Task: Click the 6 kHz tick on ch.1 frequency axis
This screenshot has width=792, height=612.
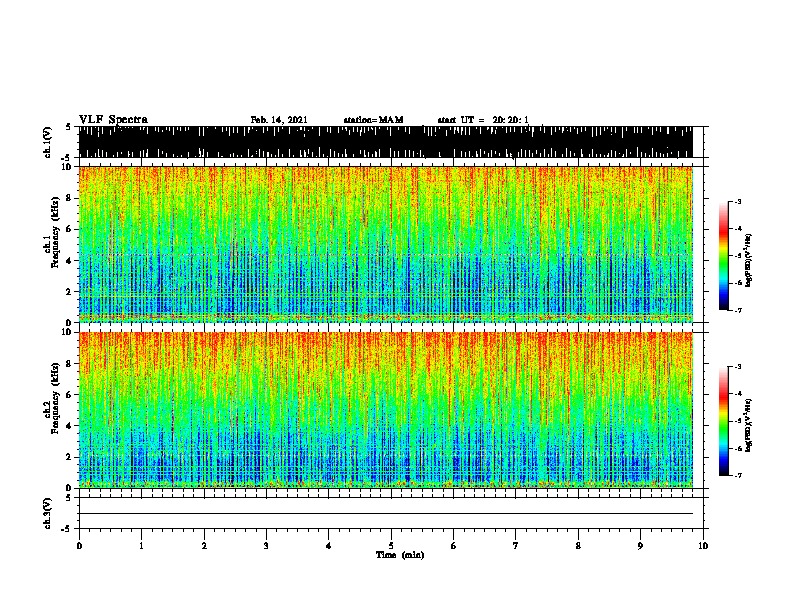Action: [70, 229]
